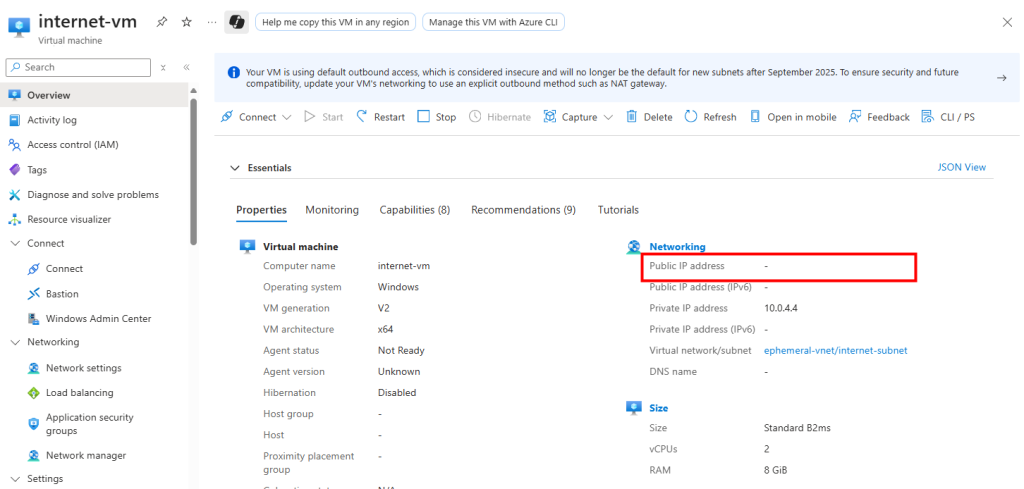Open the Networking heading link

point(677,247)
